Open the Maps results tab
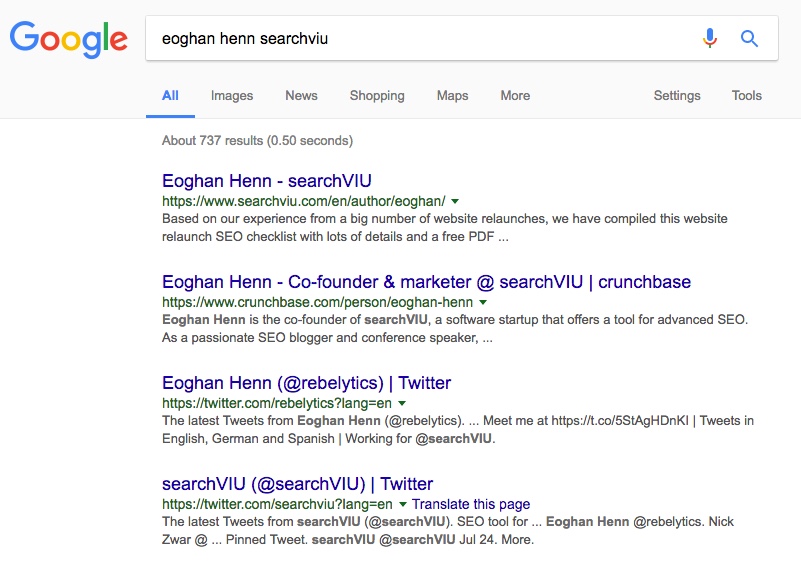Screen dimensions: 801x574 coord(453,95)
